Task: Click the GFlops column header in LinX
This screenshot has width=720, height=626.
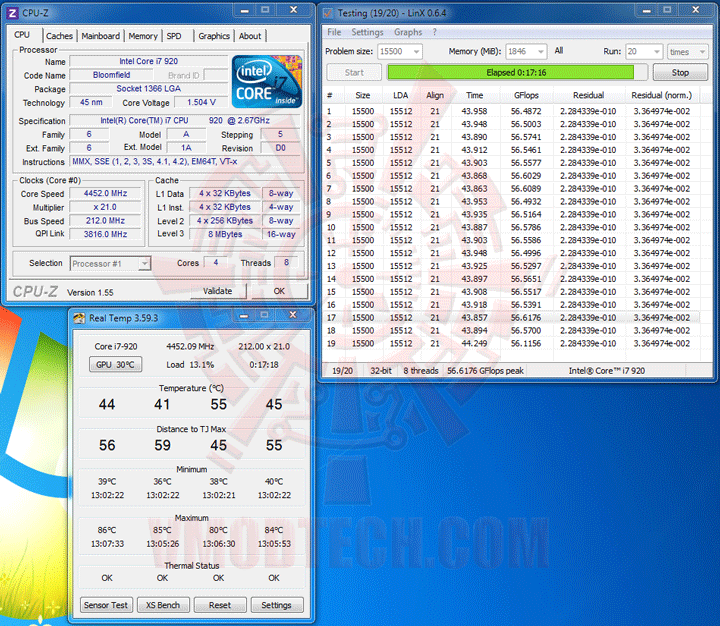Action: [526, 95]
